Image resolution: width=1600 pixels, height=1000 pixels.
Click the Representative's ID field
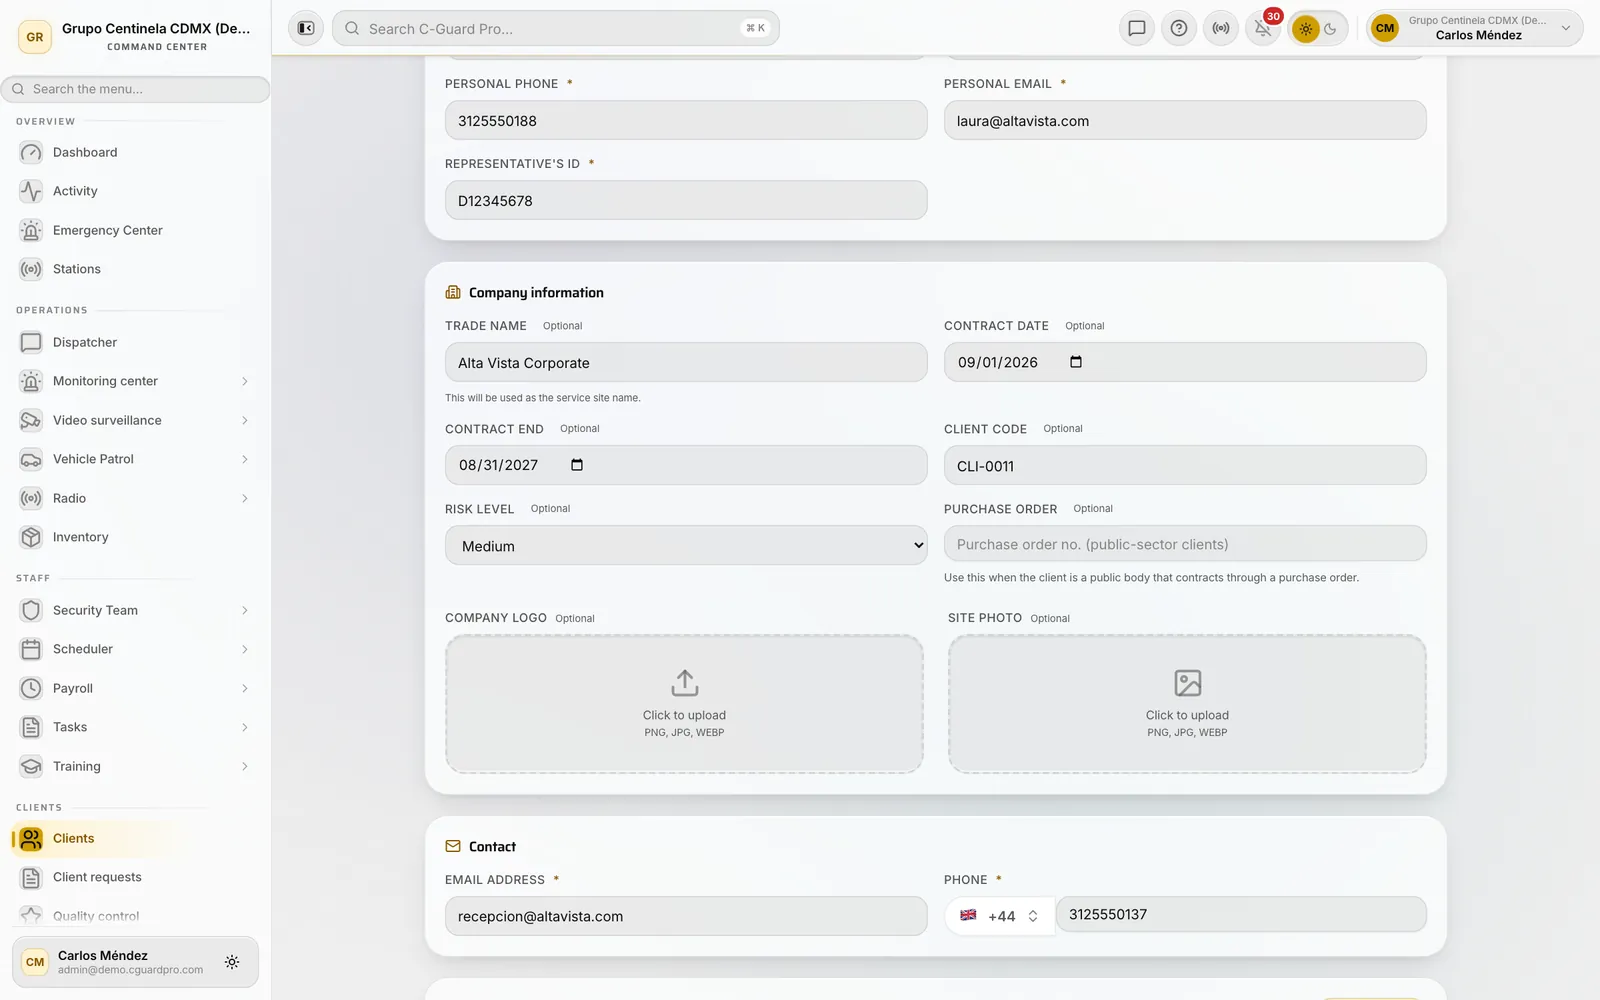point(686,200)
